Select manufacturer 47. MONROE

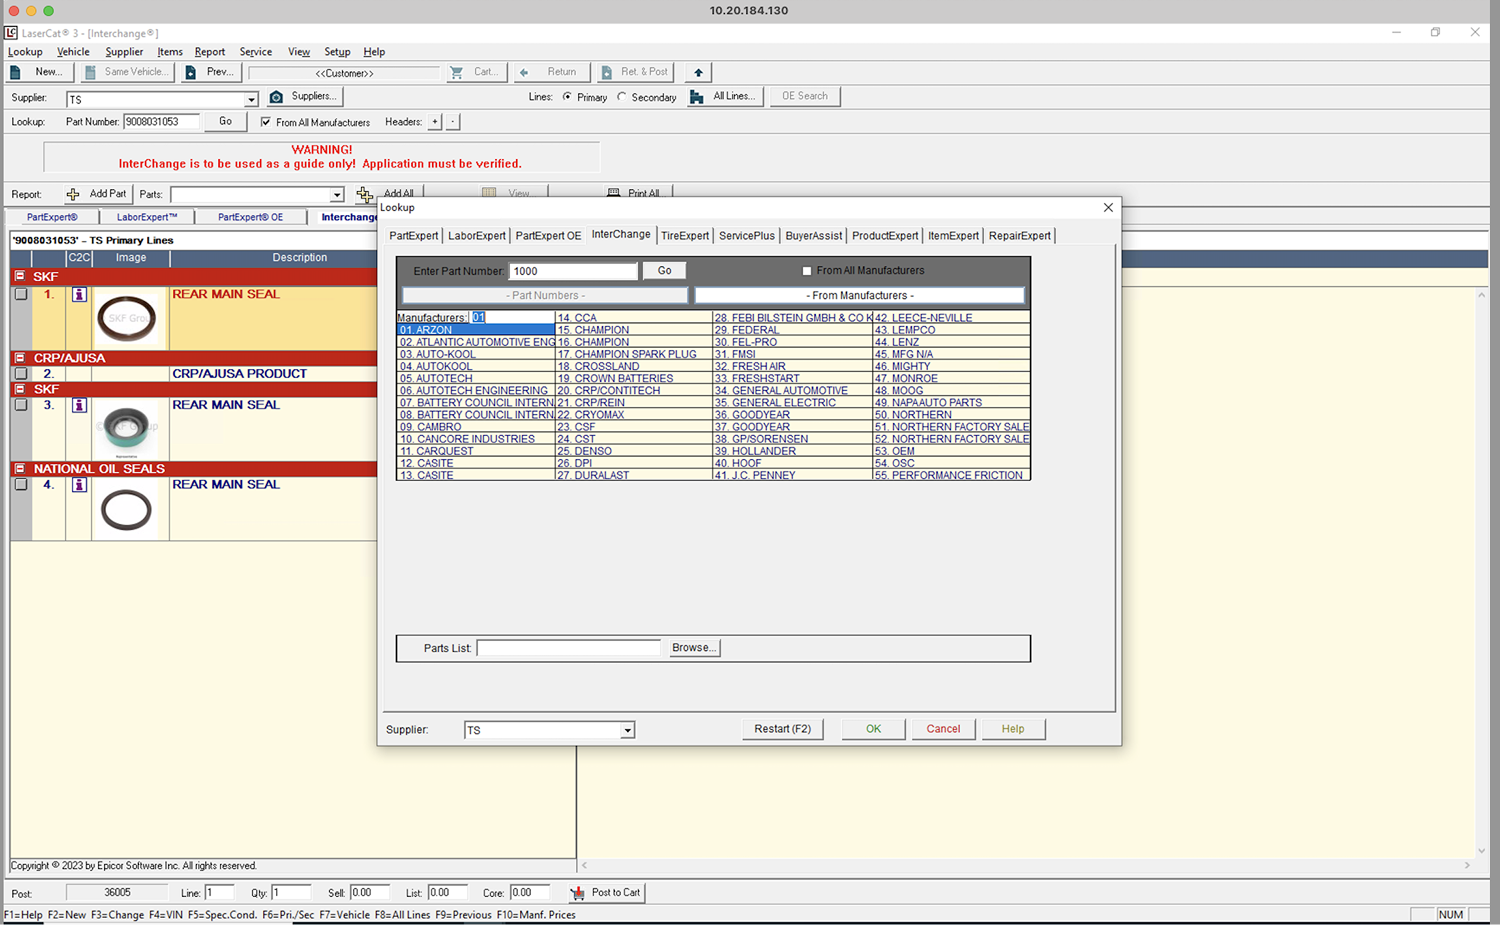[951, 378]
